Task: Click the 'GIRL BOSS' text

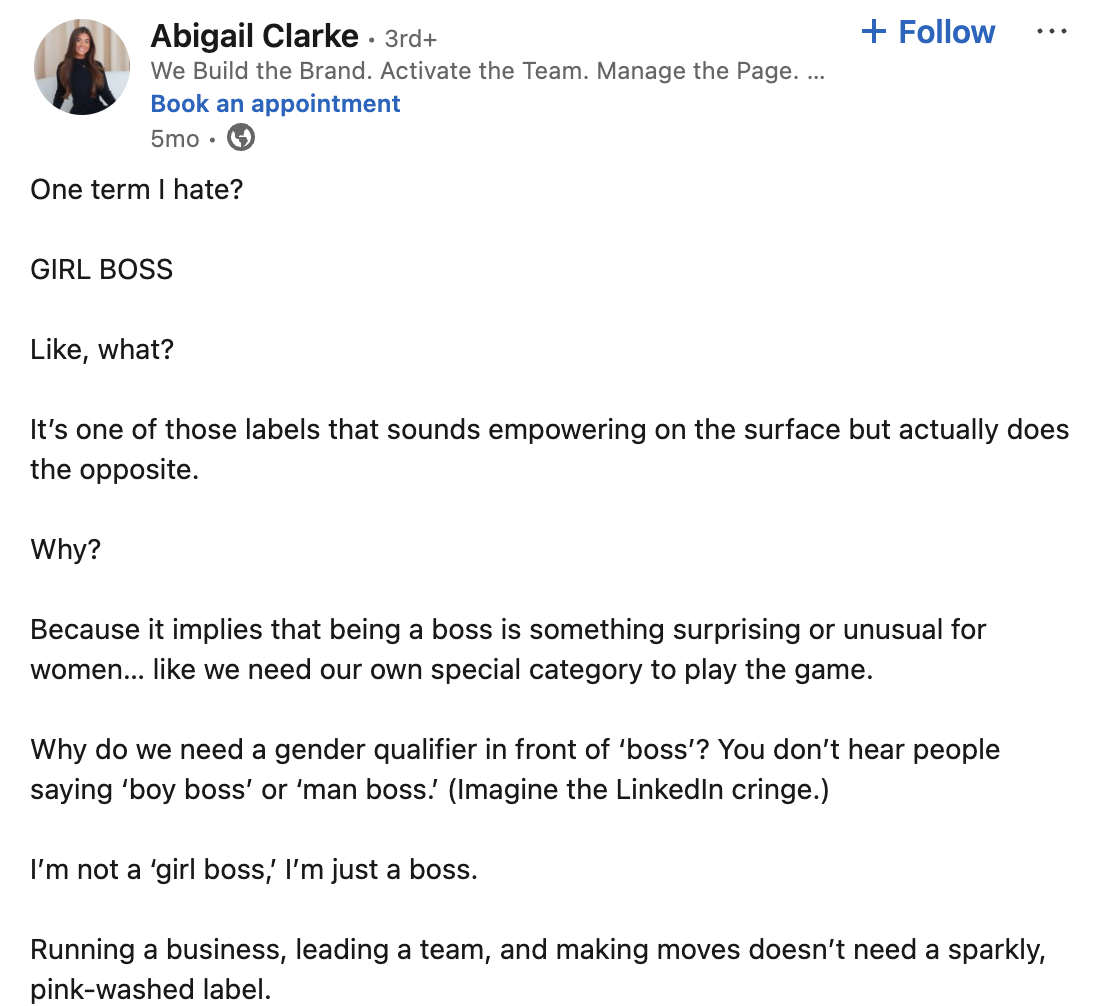Action: click(102, 269)
